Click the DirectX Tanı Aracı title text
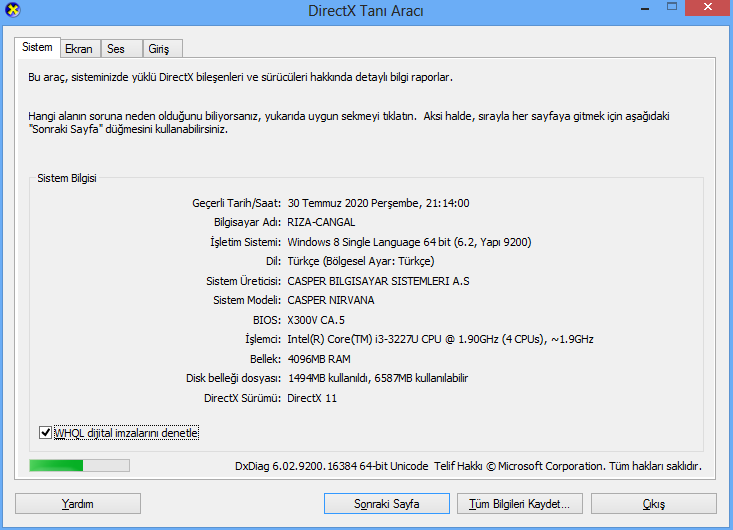Image resolution: width=733 pixels, height=530 pixels. (x=366, y=11)
